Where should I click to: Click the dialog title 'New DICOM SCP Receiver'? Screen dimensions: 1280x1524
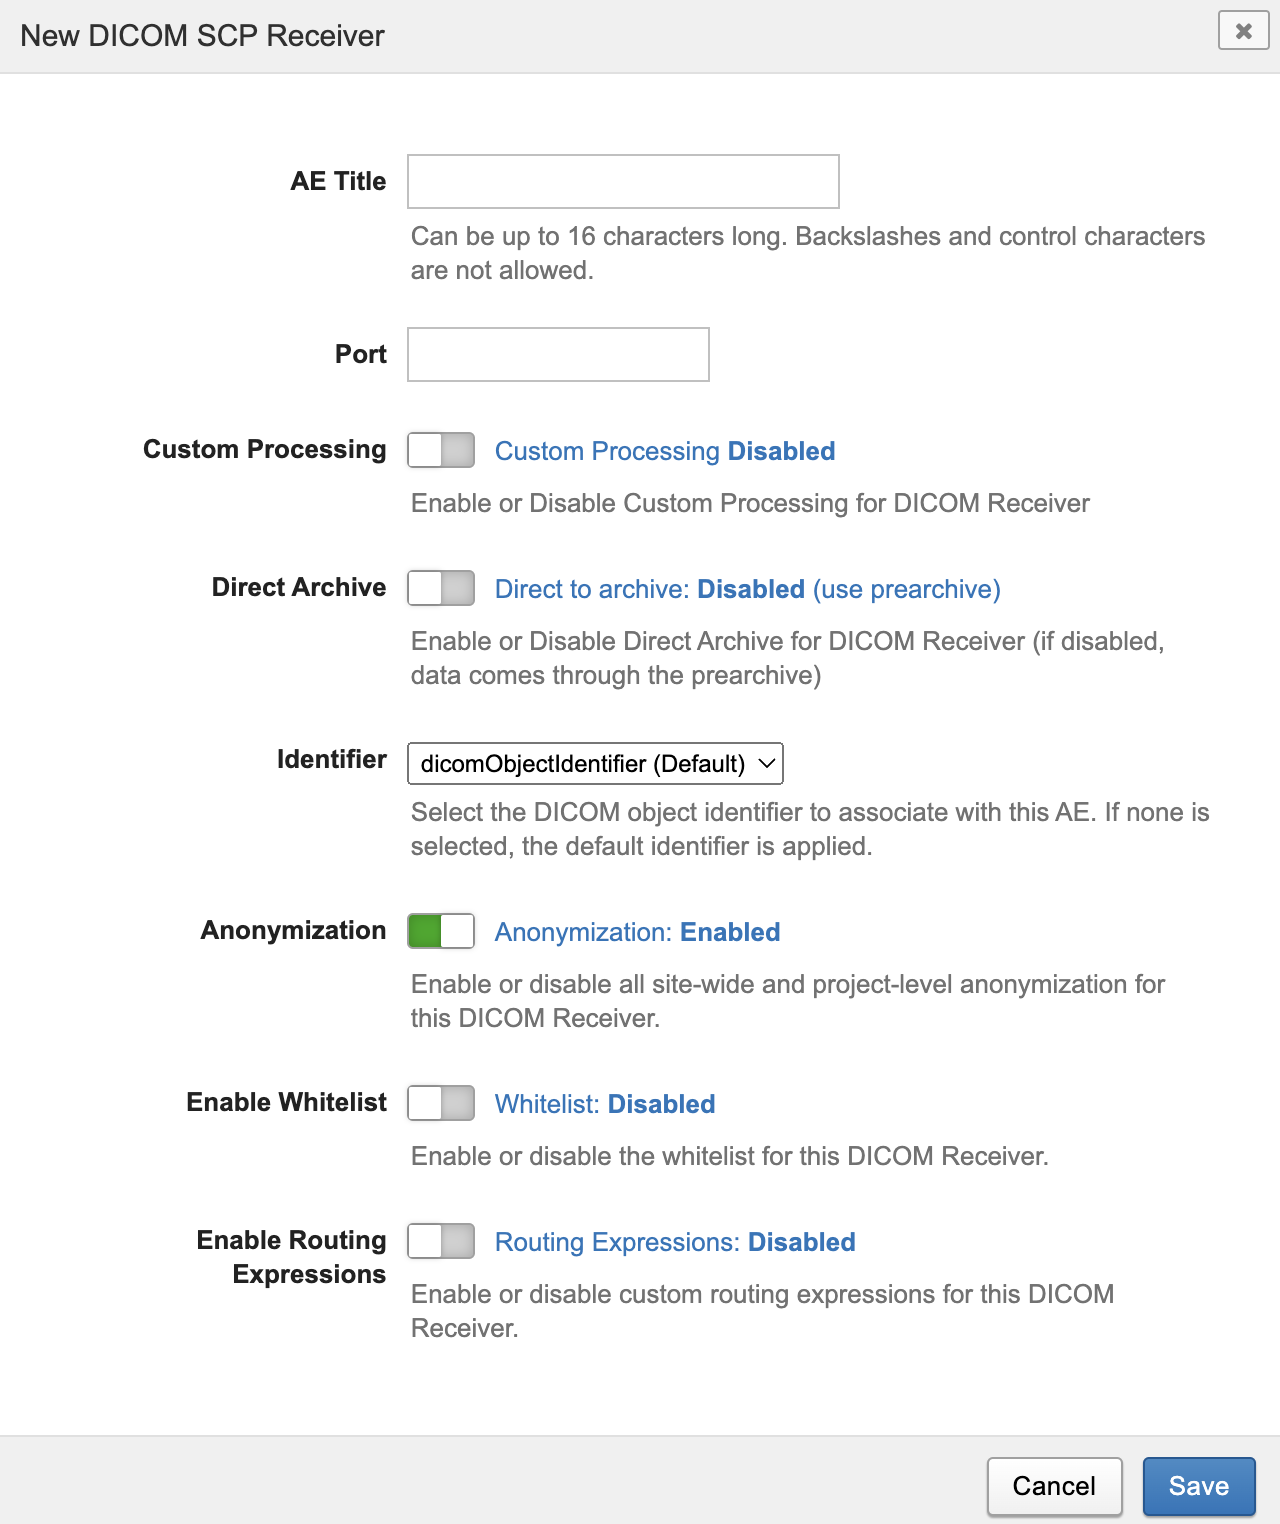coord(202,36)
